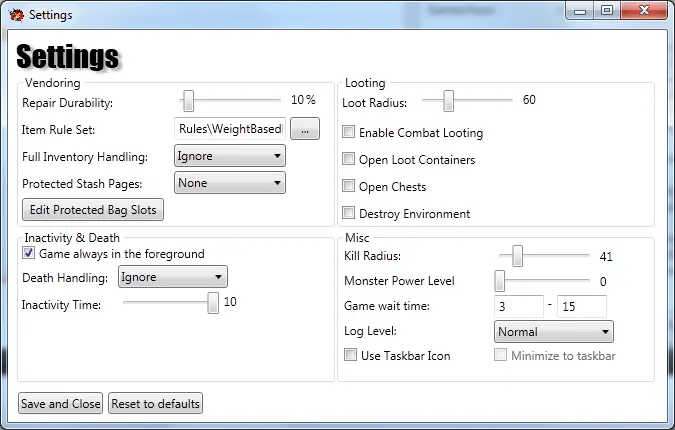
Task: Enable the Destroy Environment checkbox
Action: [349, 213]
